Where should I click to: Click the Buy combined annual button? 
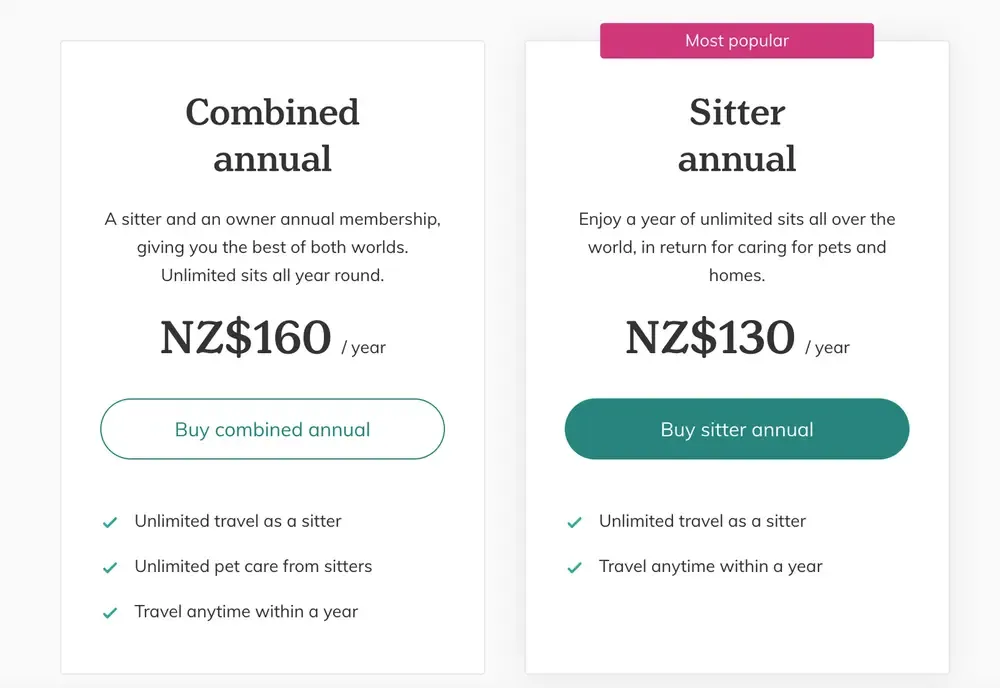pos(272,429)
